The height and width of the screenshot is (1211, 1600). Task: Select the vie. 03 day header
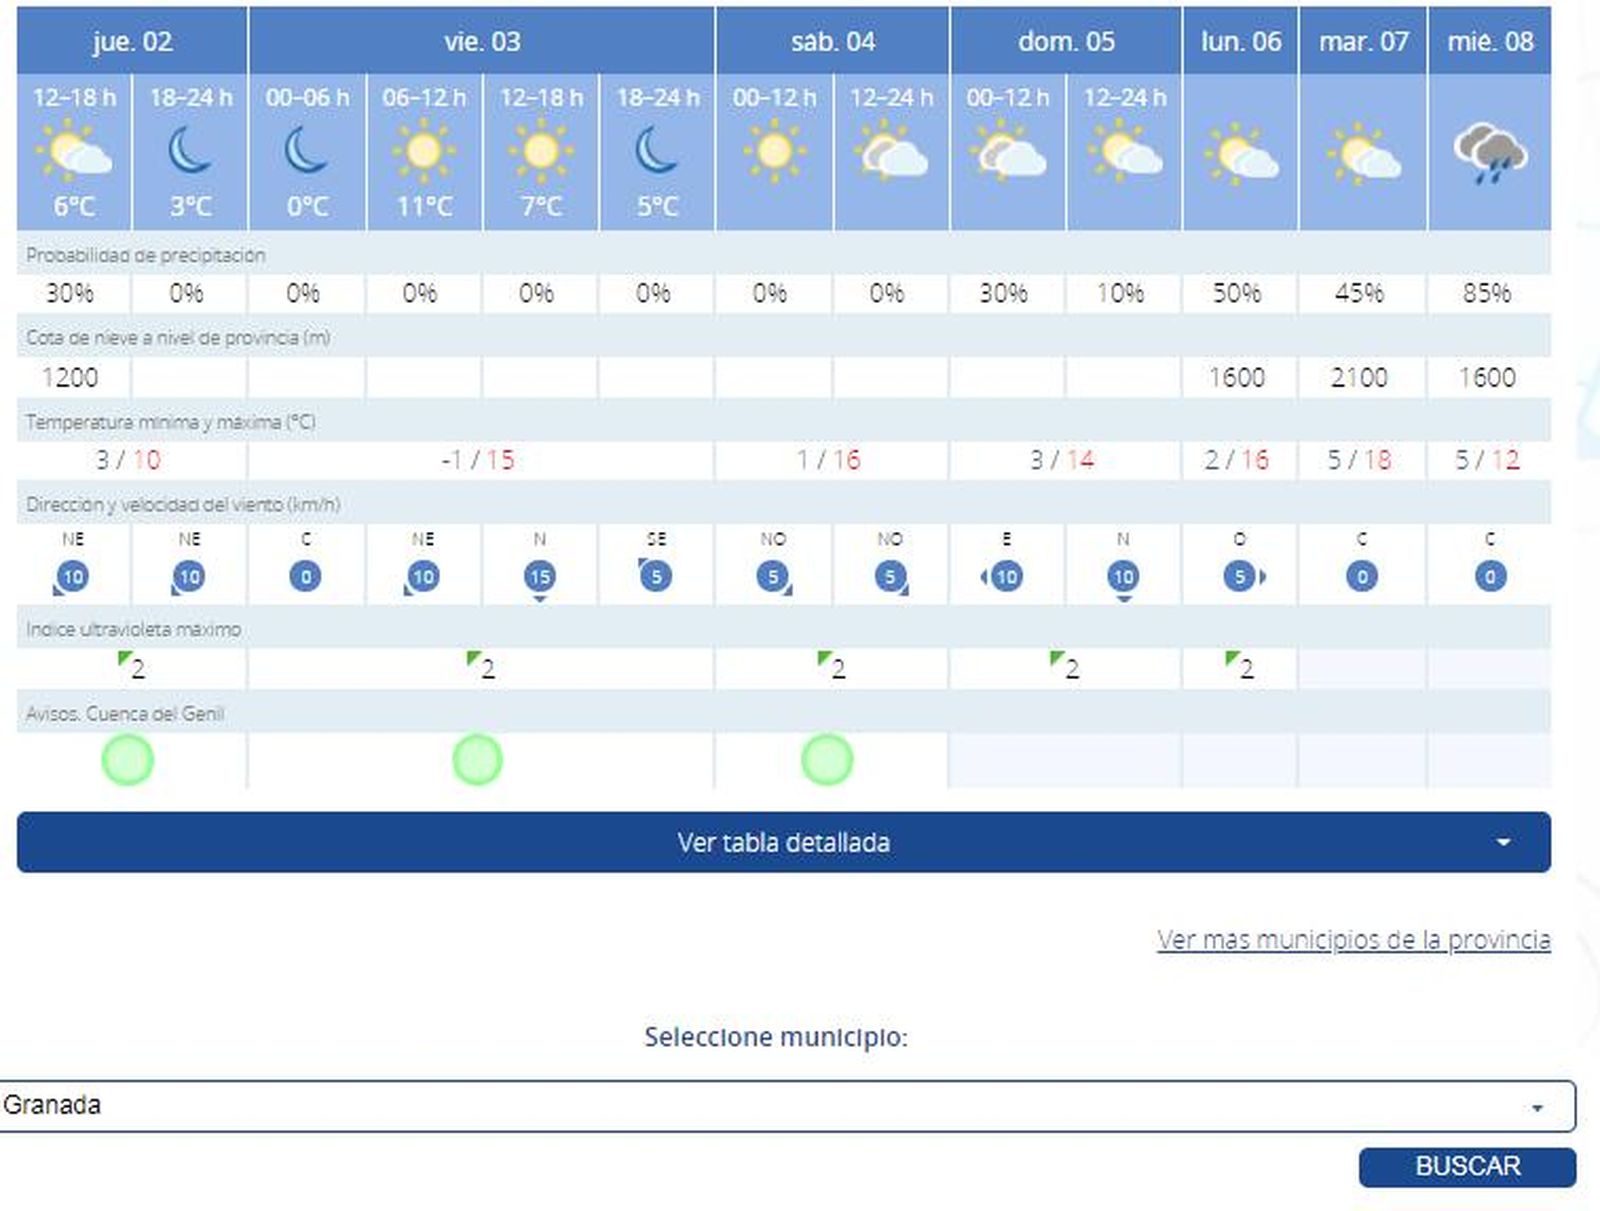click(x=482, y=41)
